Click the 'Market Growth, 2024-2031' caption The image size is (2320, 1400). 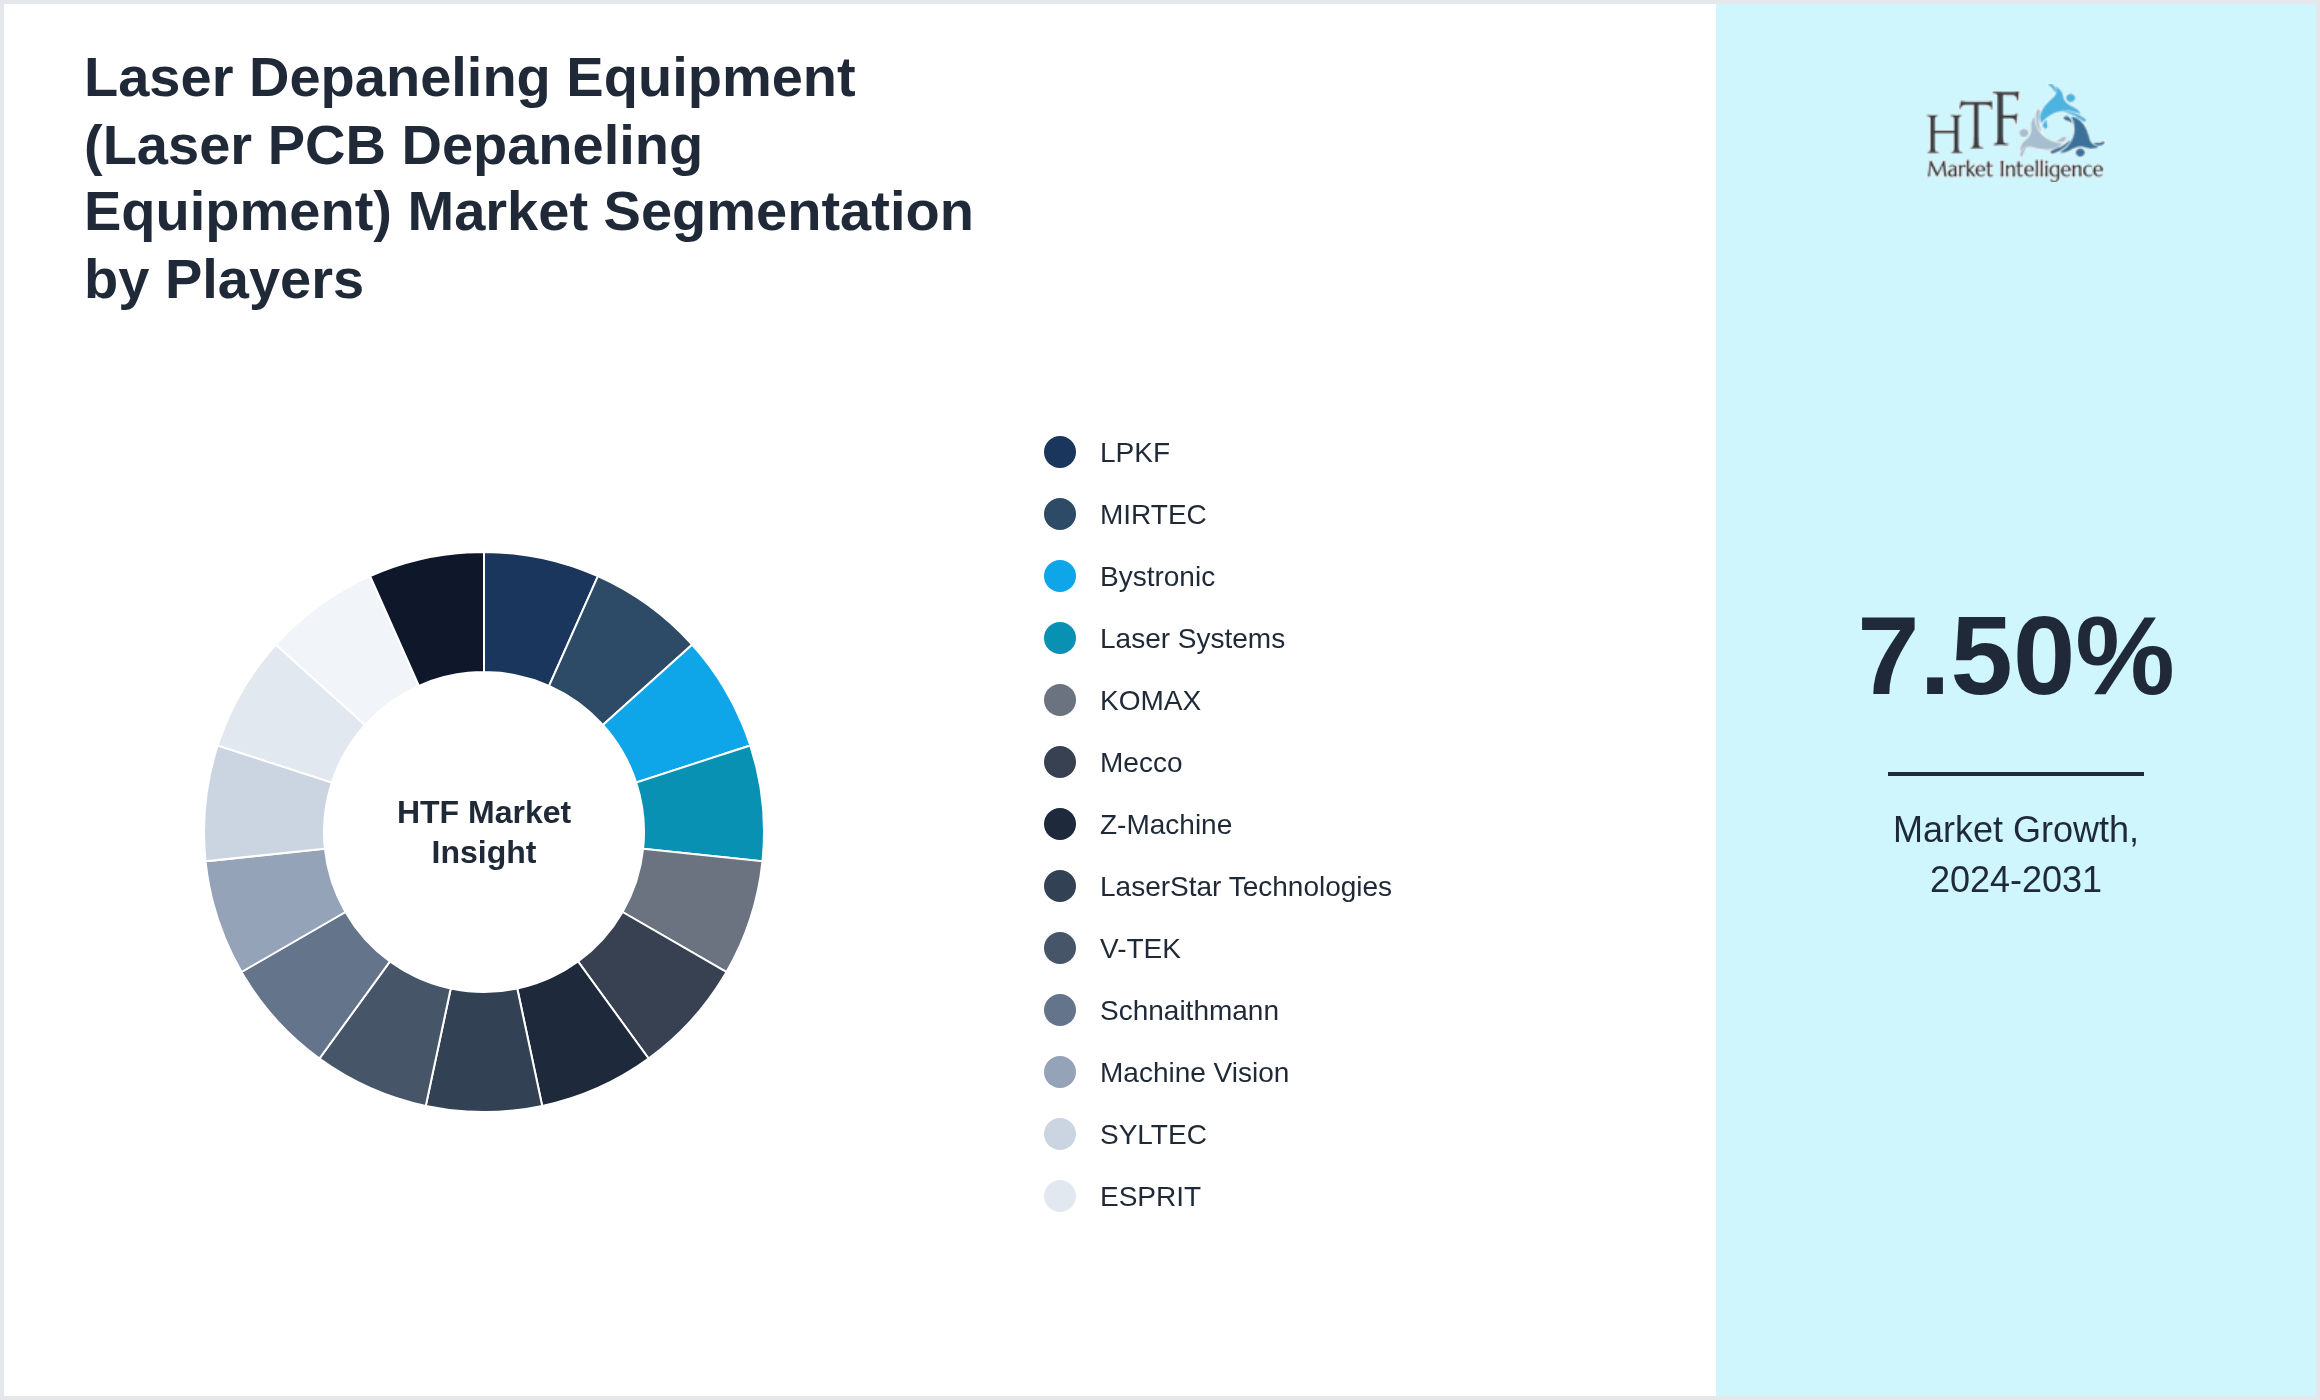[2016, 855]
